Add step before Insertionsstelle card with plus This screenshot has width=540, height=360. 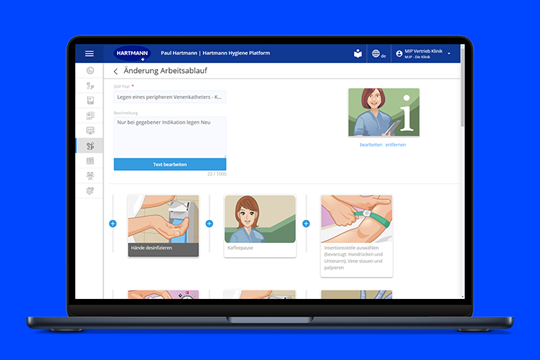coord(306,224)
